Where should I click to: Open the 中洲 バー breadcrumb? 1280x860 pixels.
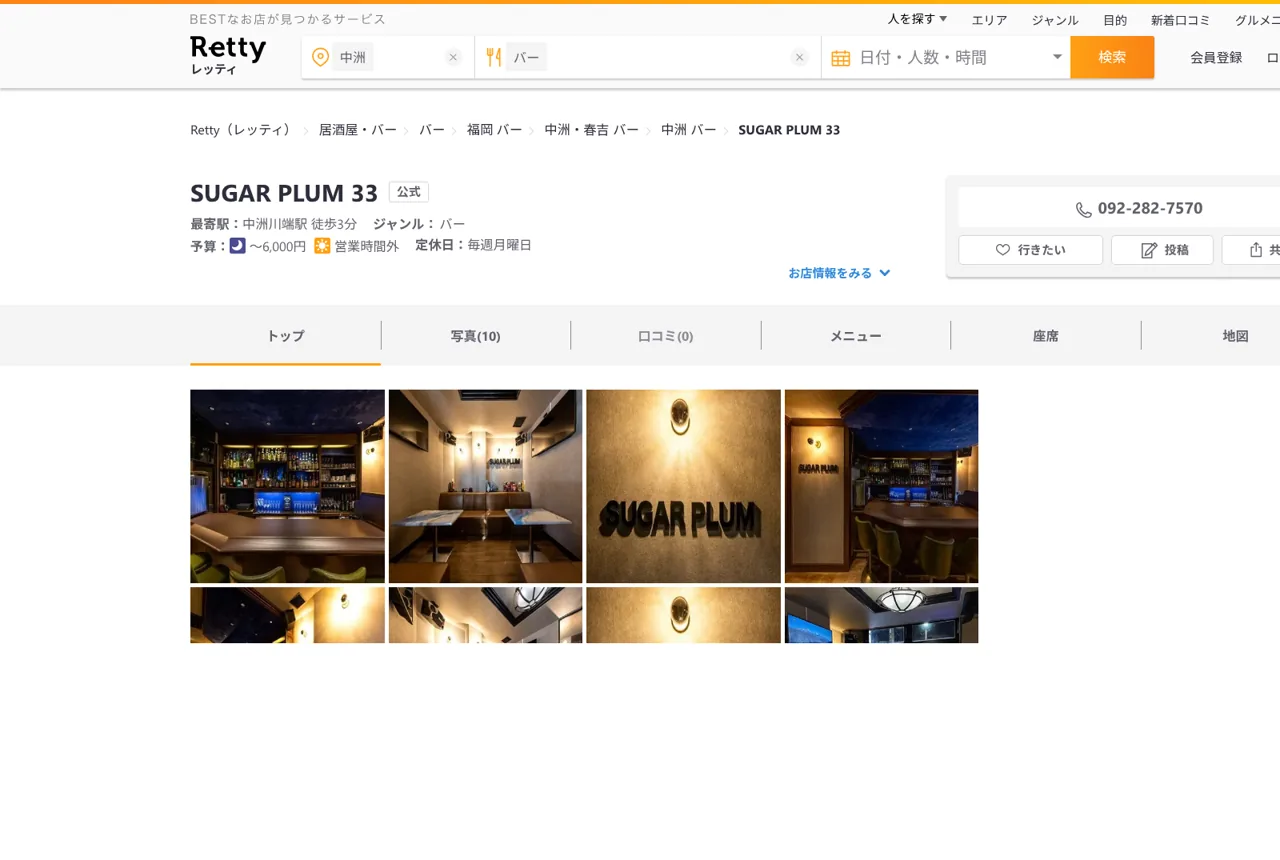(689, 130)
